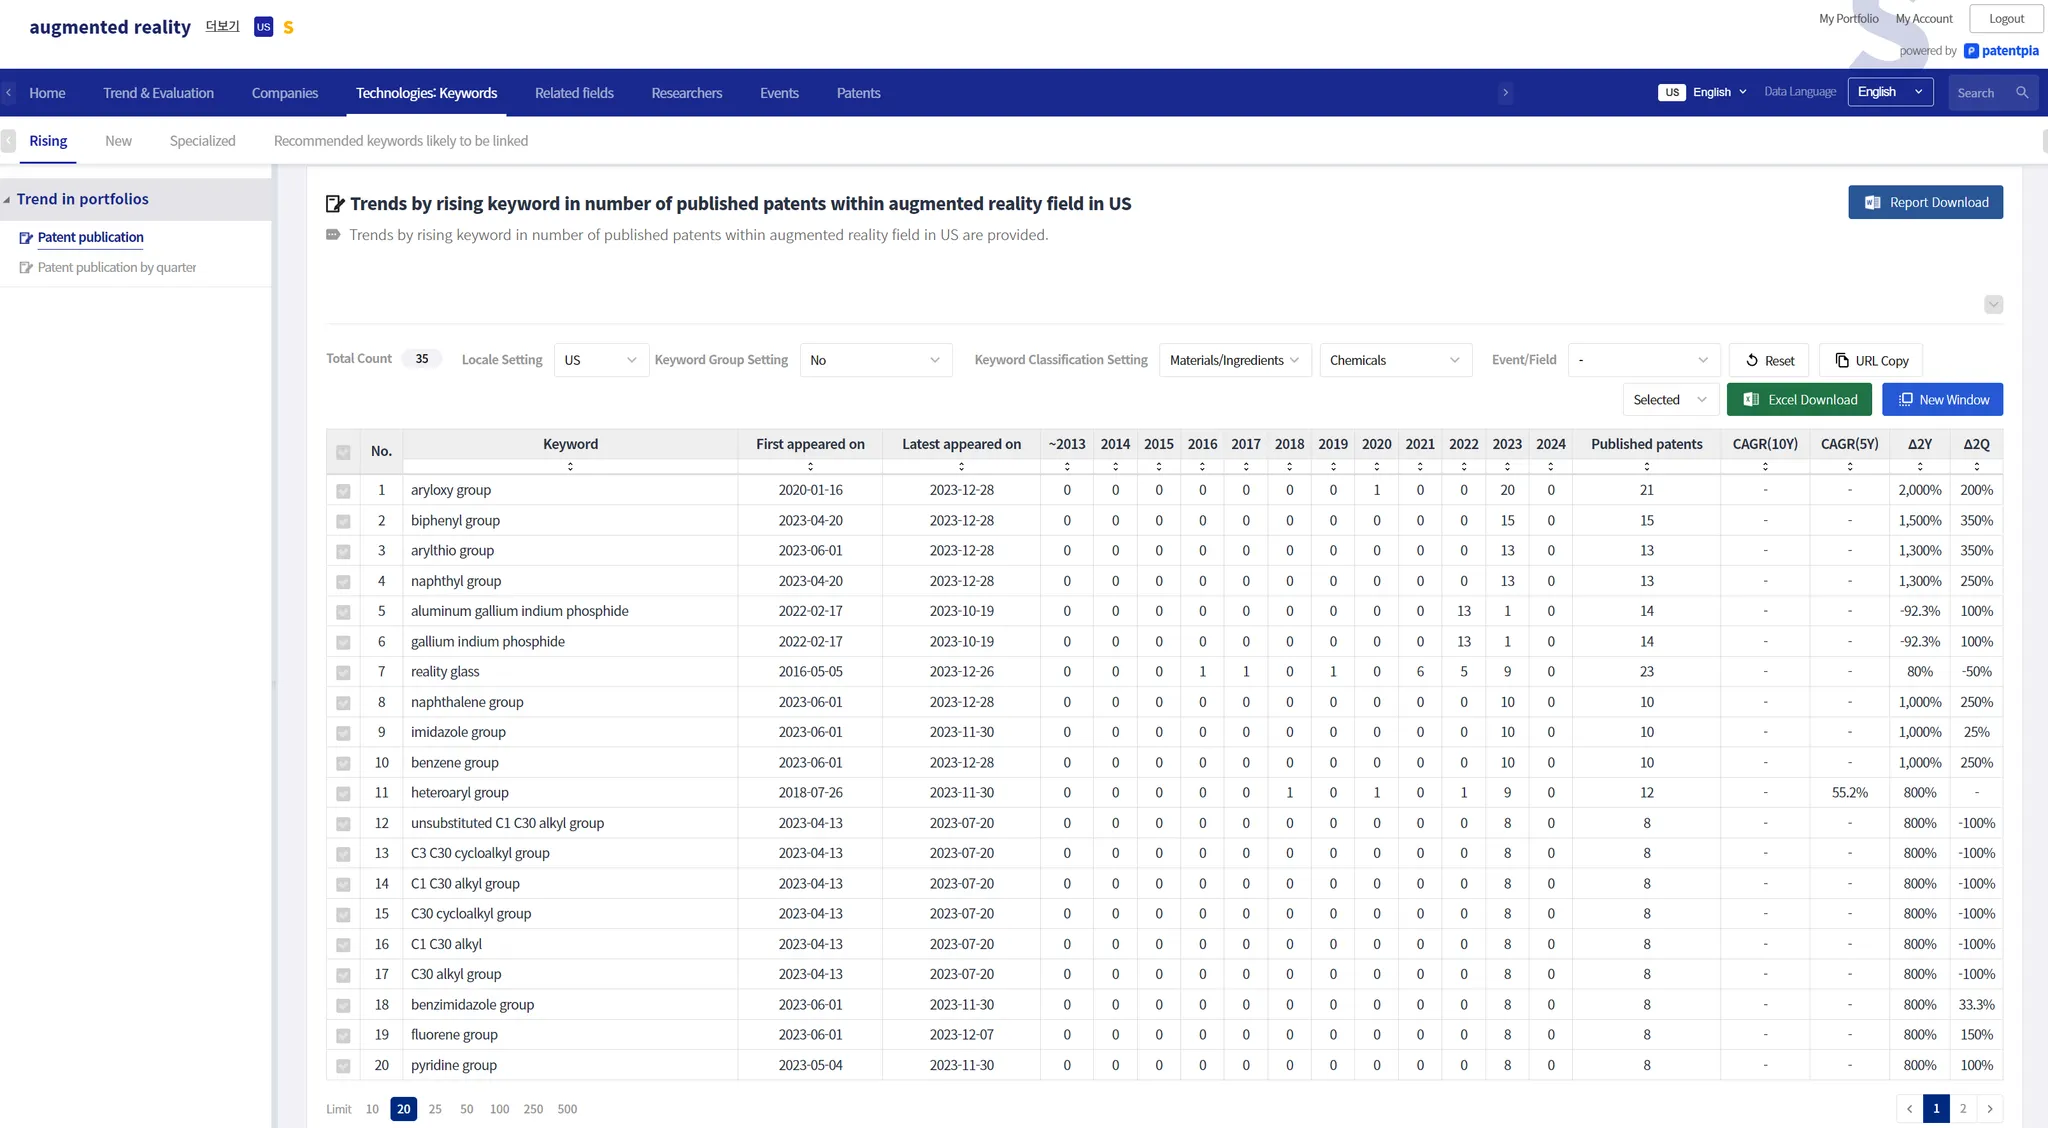This screenshot has width=2048, height=1128.
Task: Open the Locale Setting US dropdown
Action: [600, 360]
